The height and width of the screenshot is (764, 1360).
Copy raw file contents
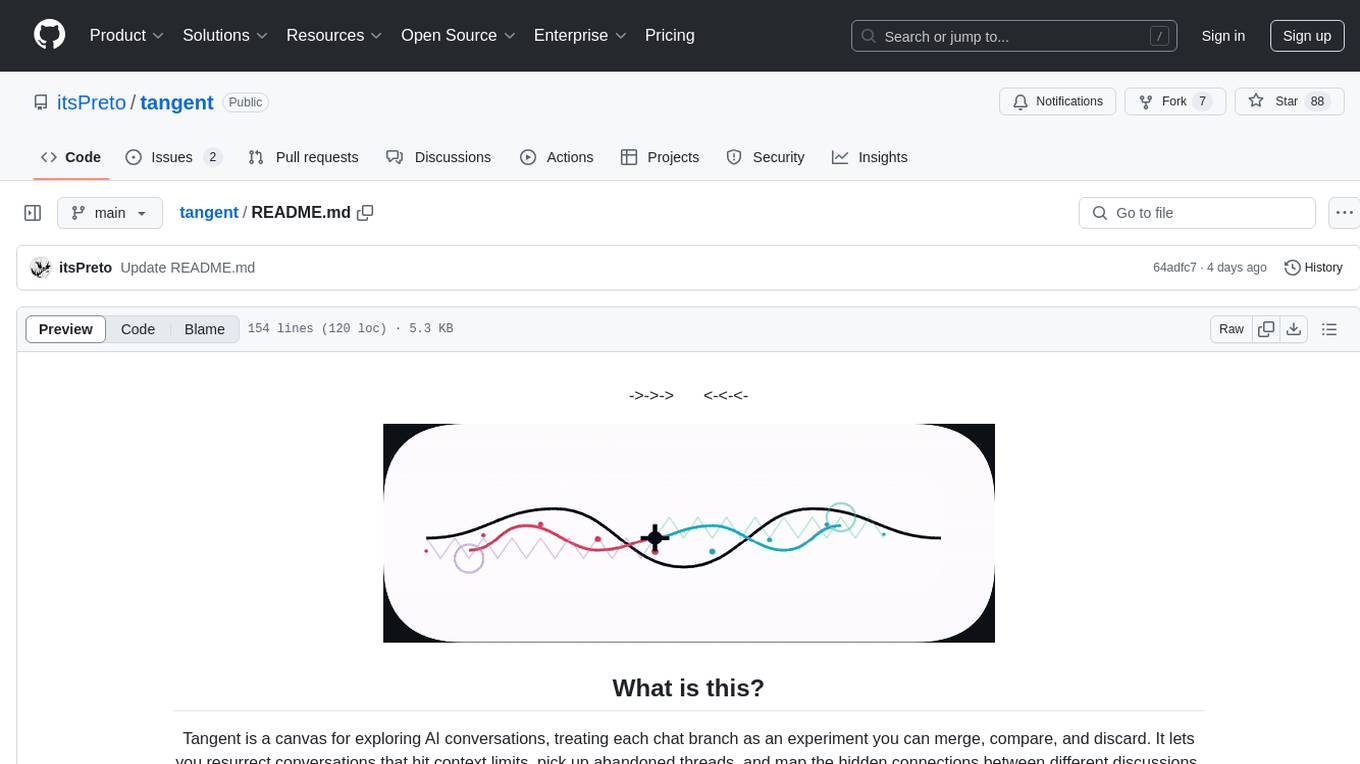1266,329
